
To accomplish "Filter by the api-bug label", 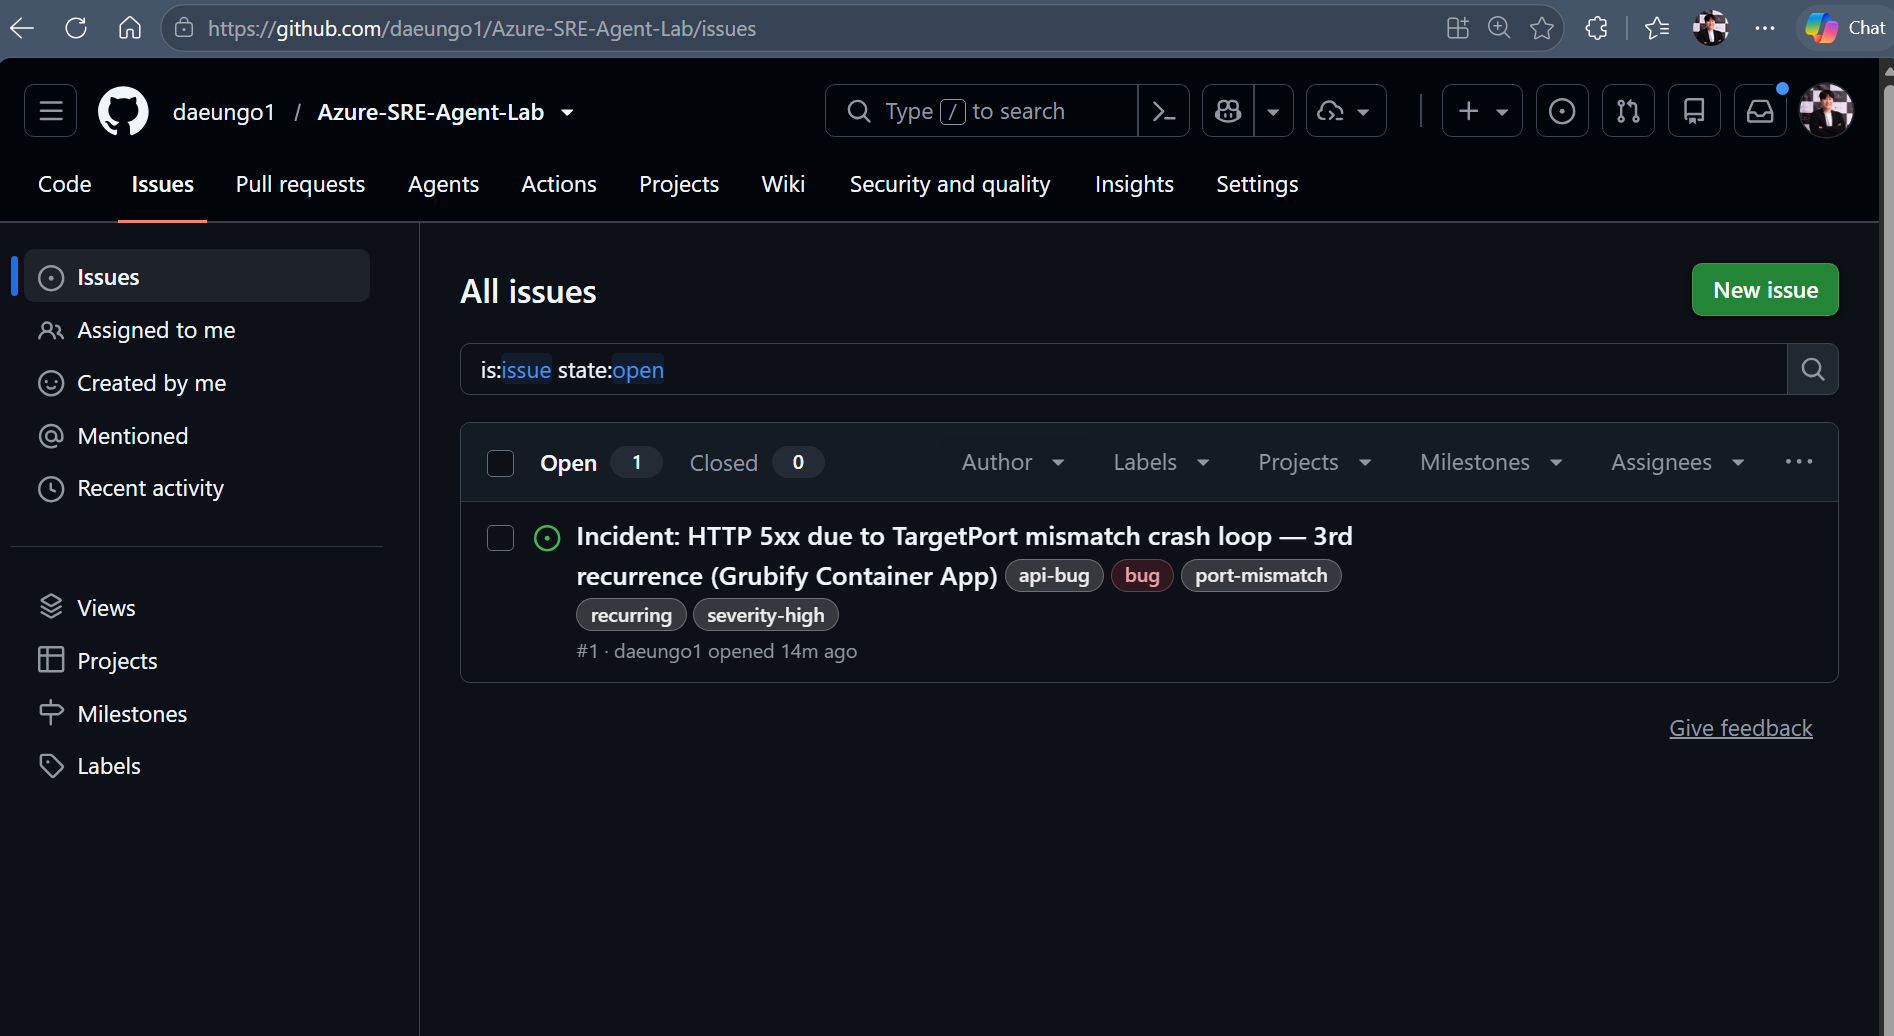I will click(x=1054, y=575).
